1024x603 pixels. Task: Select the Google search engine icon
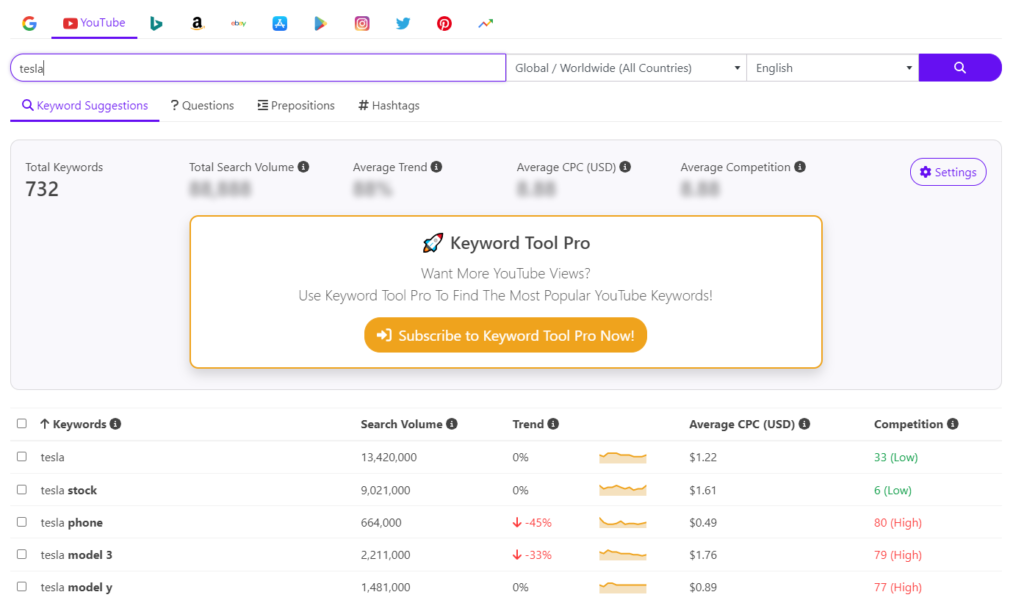[x=29, y=23]
